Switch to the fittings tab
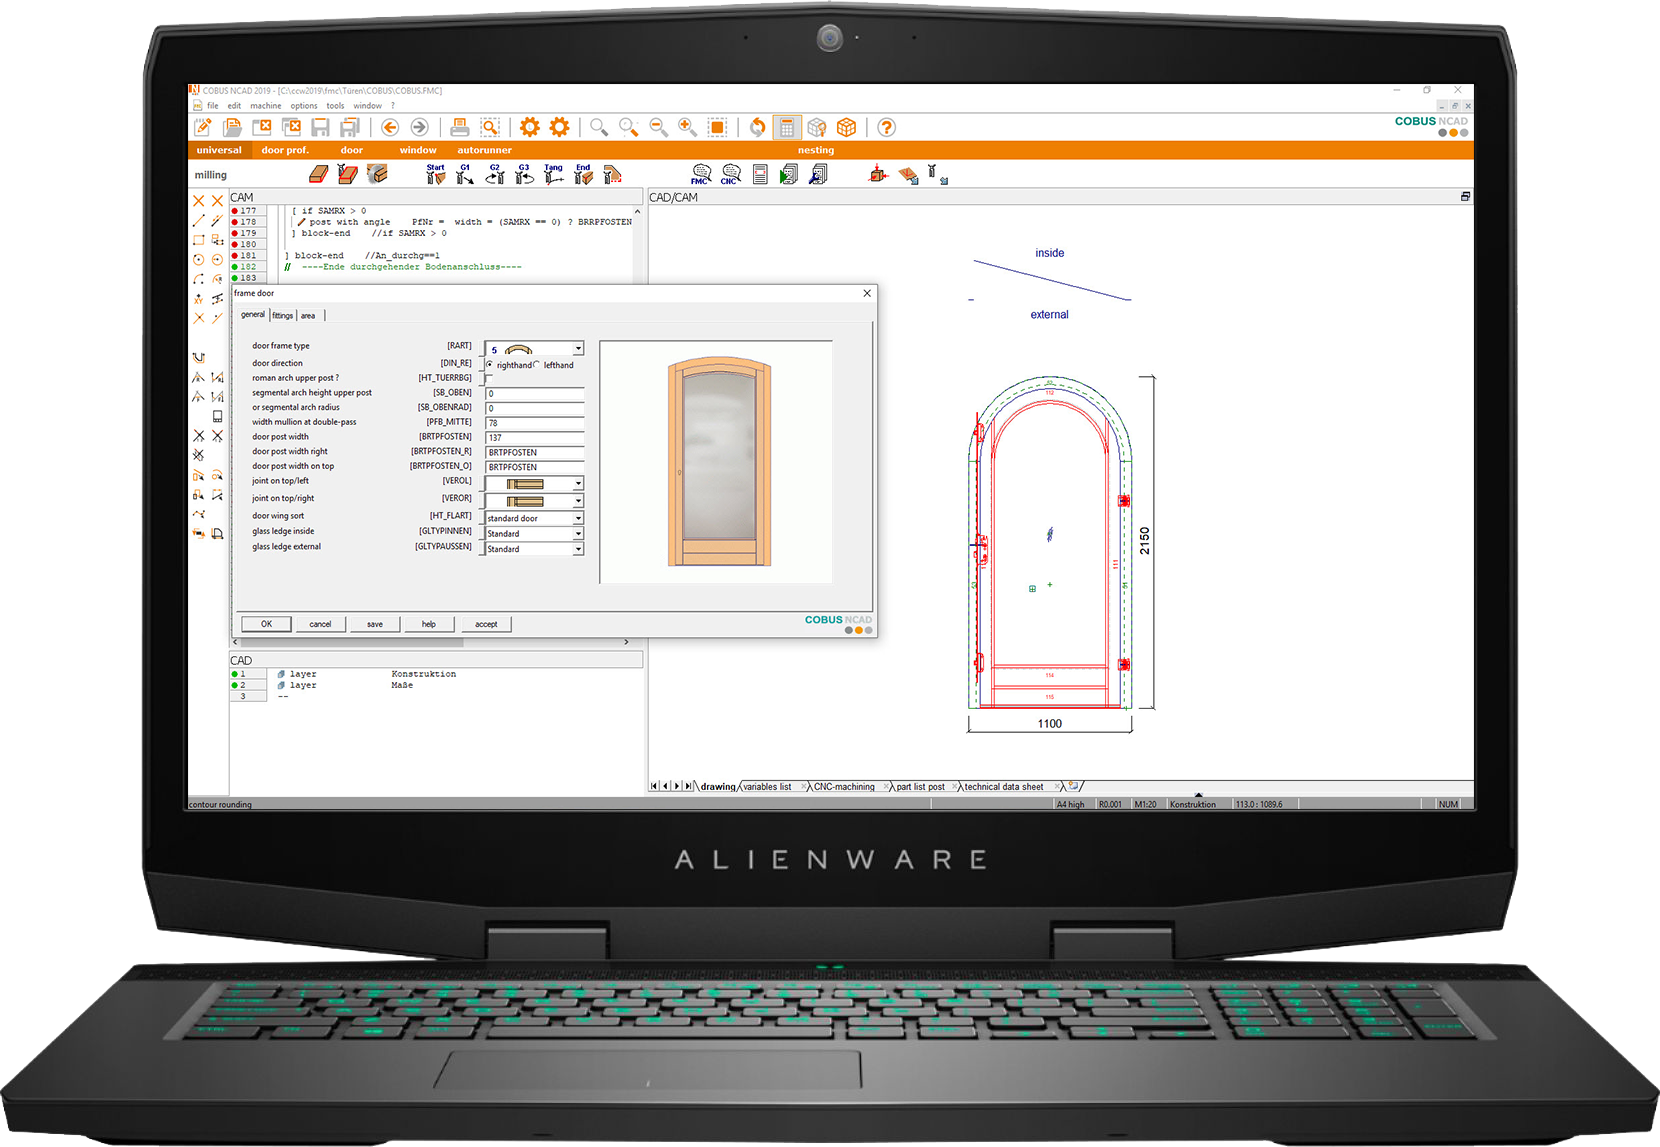The width and height of the screenshot is (1660, 1147). pyautogui.click(x=283, y=316)
